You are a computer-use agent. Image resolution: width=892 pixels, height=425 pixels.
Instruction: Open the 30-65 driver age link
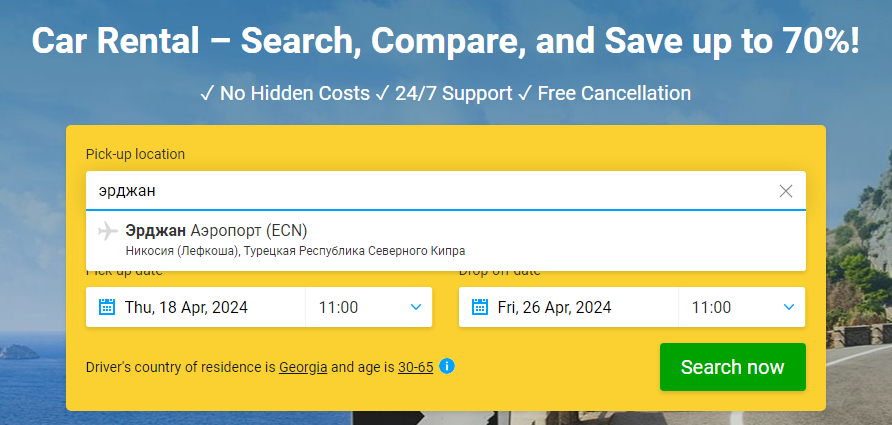click(x=415, y=367)
